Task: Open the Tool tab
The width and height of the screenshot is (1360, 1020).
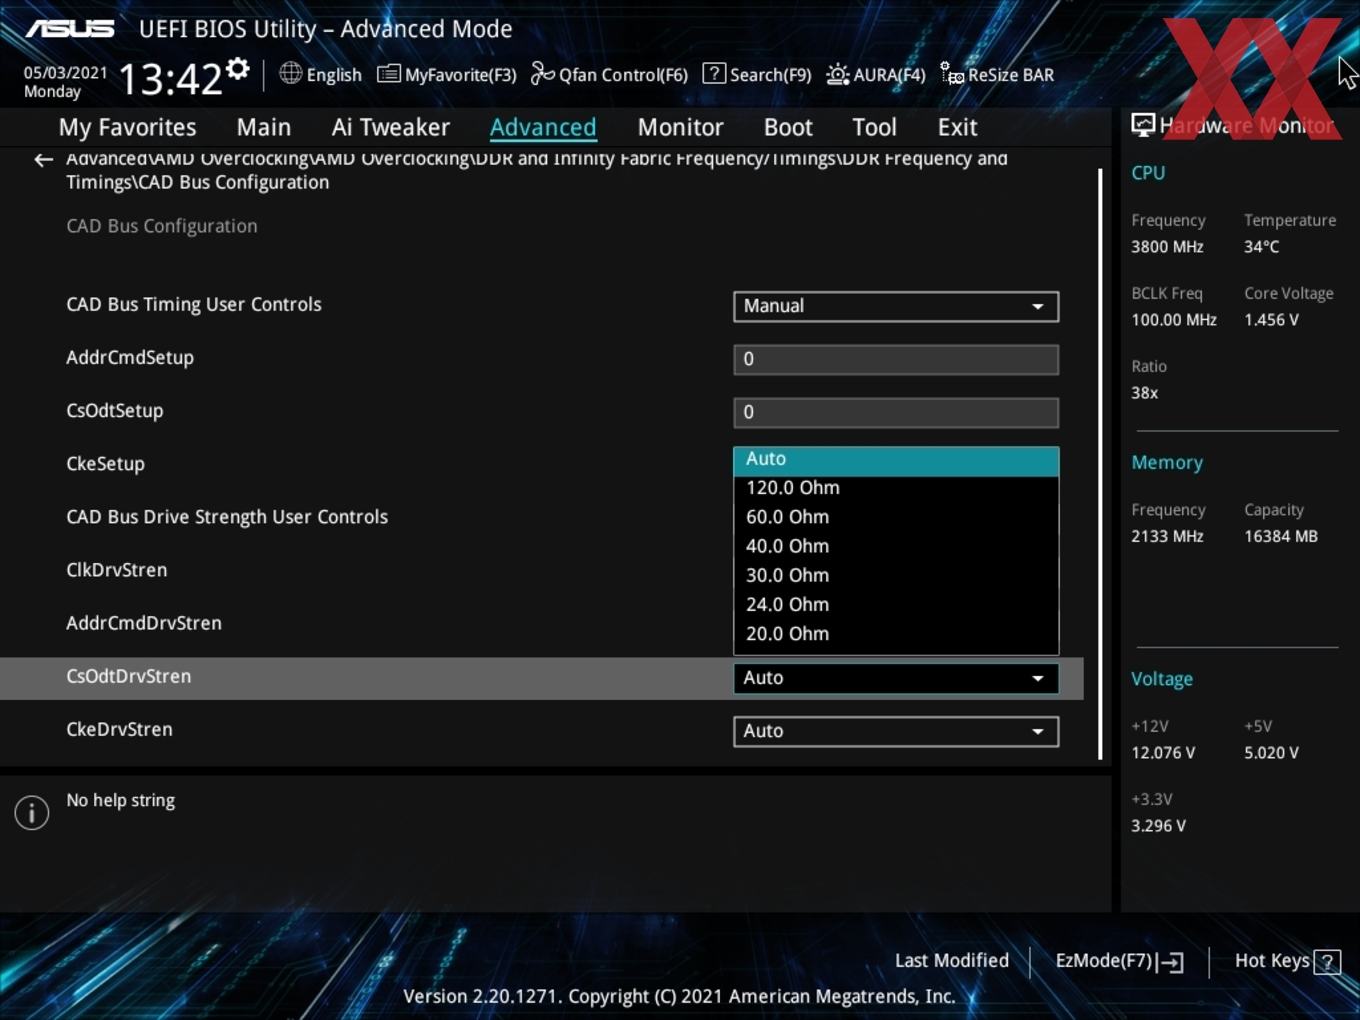Action: coord(874,127)
